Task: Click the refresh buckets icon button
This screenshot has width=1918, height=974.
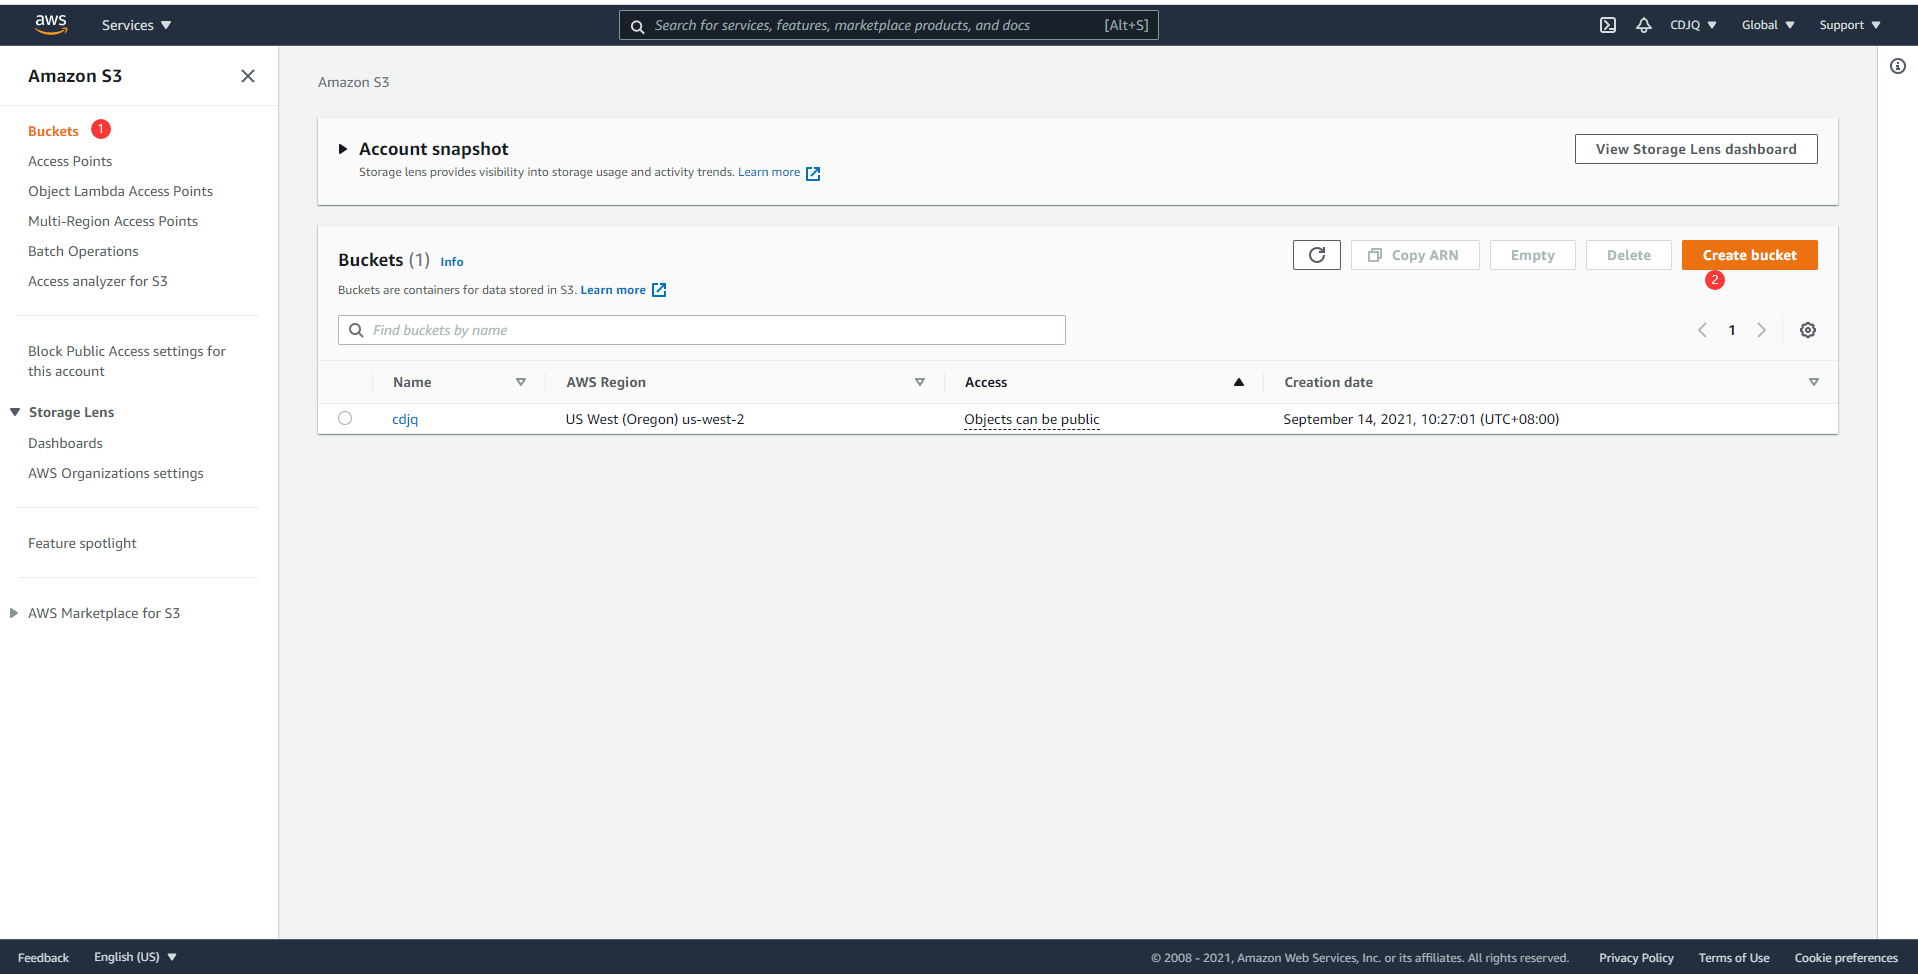Action: coord(1317,255)
